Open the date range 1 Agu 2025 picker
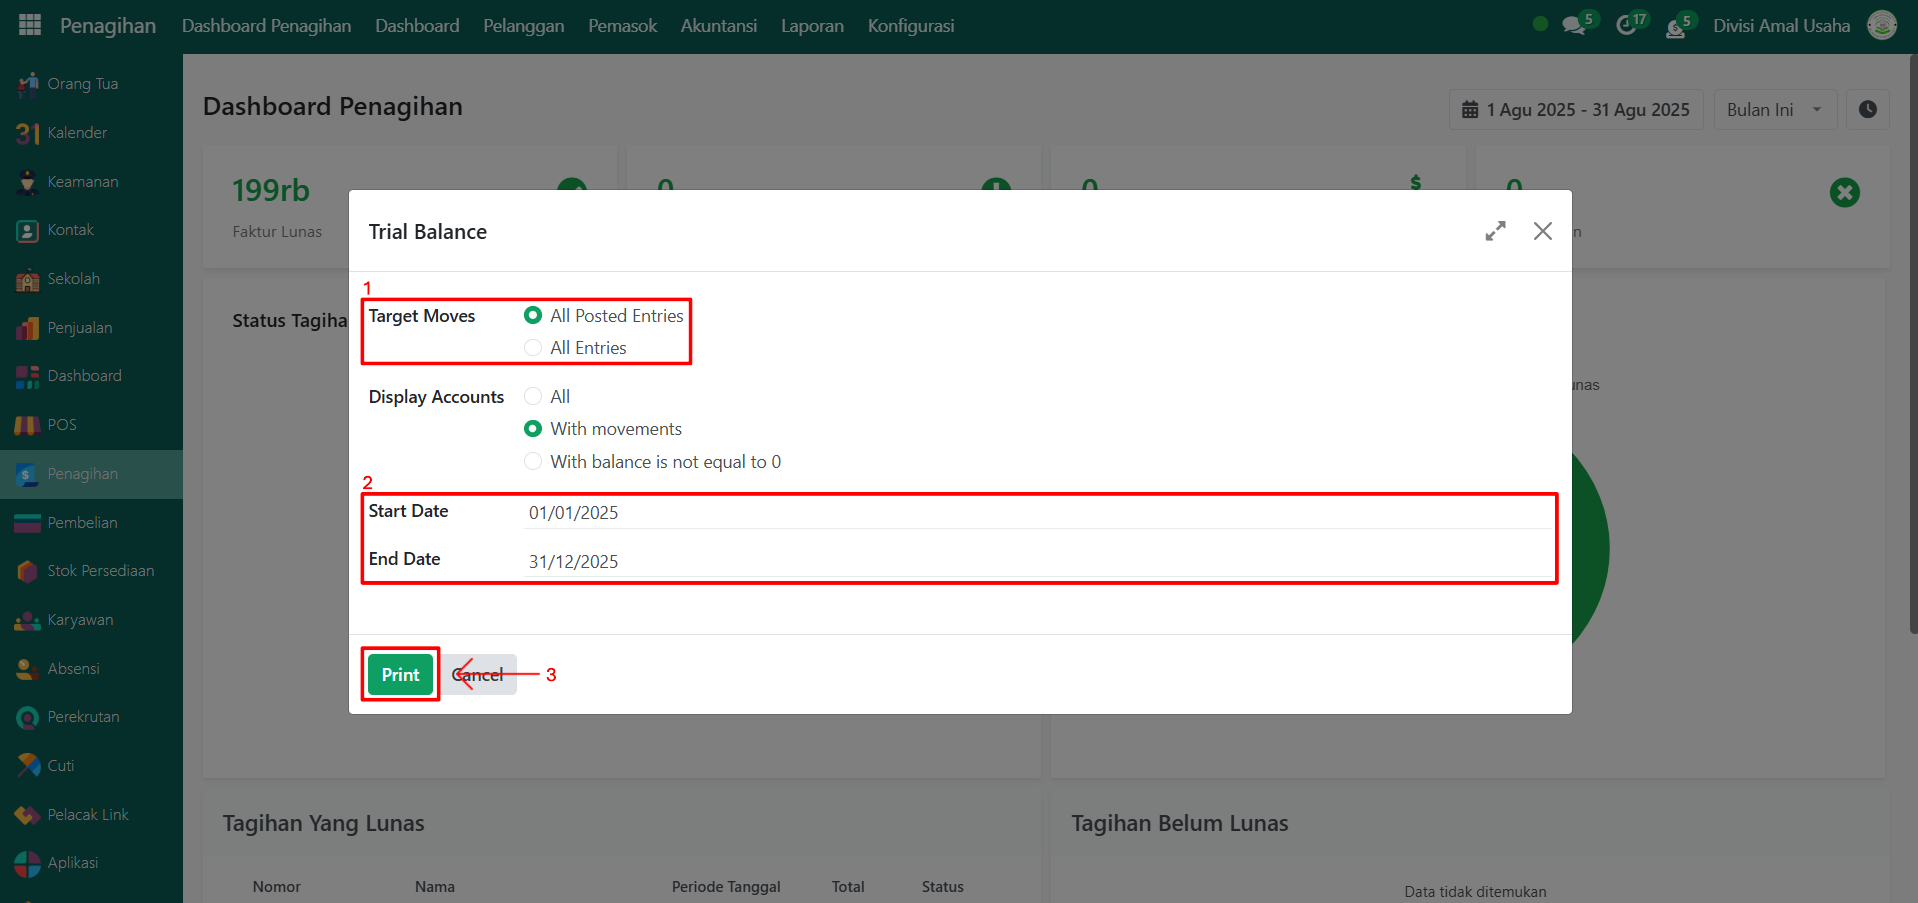 click(x=1576, y=110)
